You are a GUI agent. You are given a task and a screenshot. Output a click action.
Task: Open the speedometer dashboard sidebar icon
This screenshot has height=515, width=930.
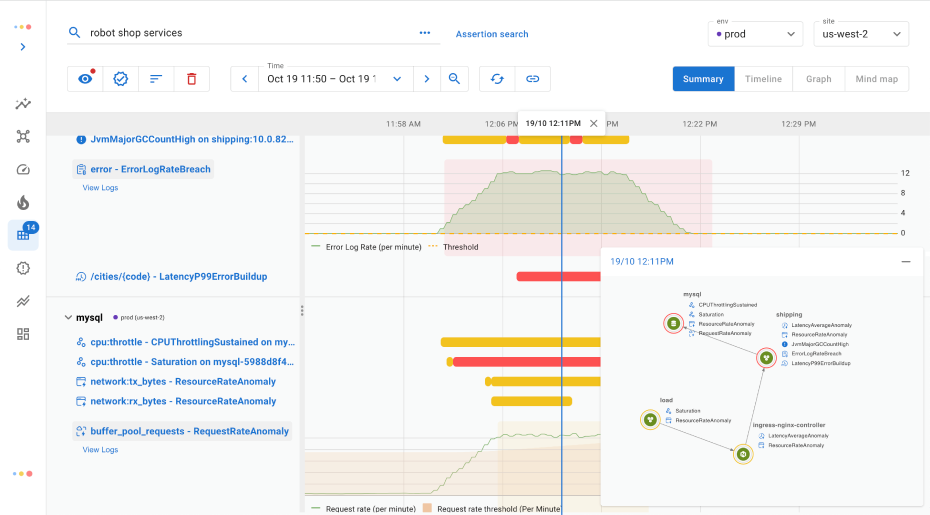(x=23, y=169)
